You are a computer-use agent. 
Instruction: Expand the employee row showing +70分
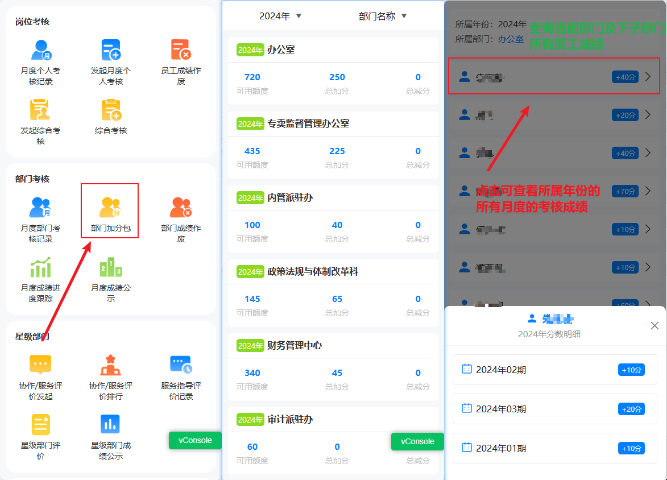pyautogui.click(x=553, y=190)
